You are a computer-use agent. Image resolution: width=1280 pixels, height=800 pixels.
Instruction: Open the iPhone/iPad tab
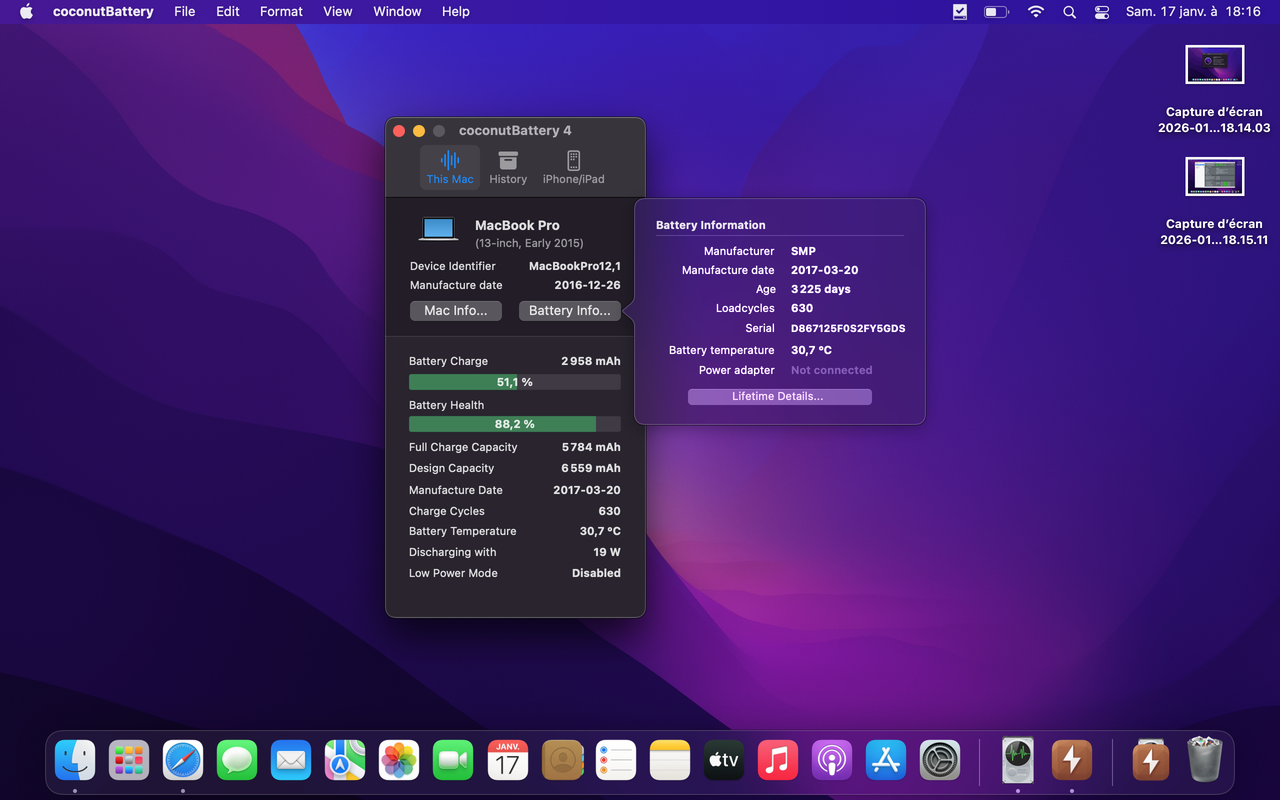573,168
